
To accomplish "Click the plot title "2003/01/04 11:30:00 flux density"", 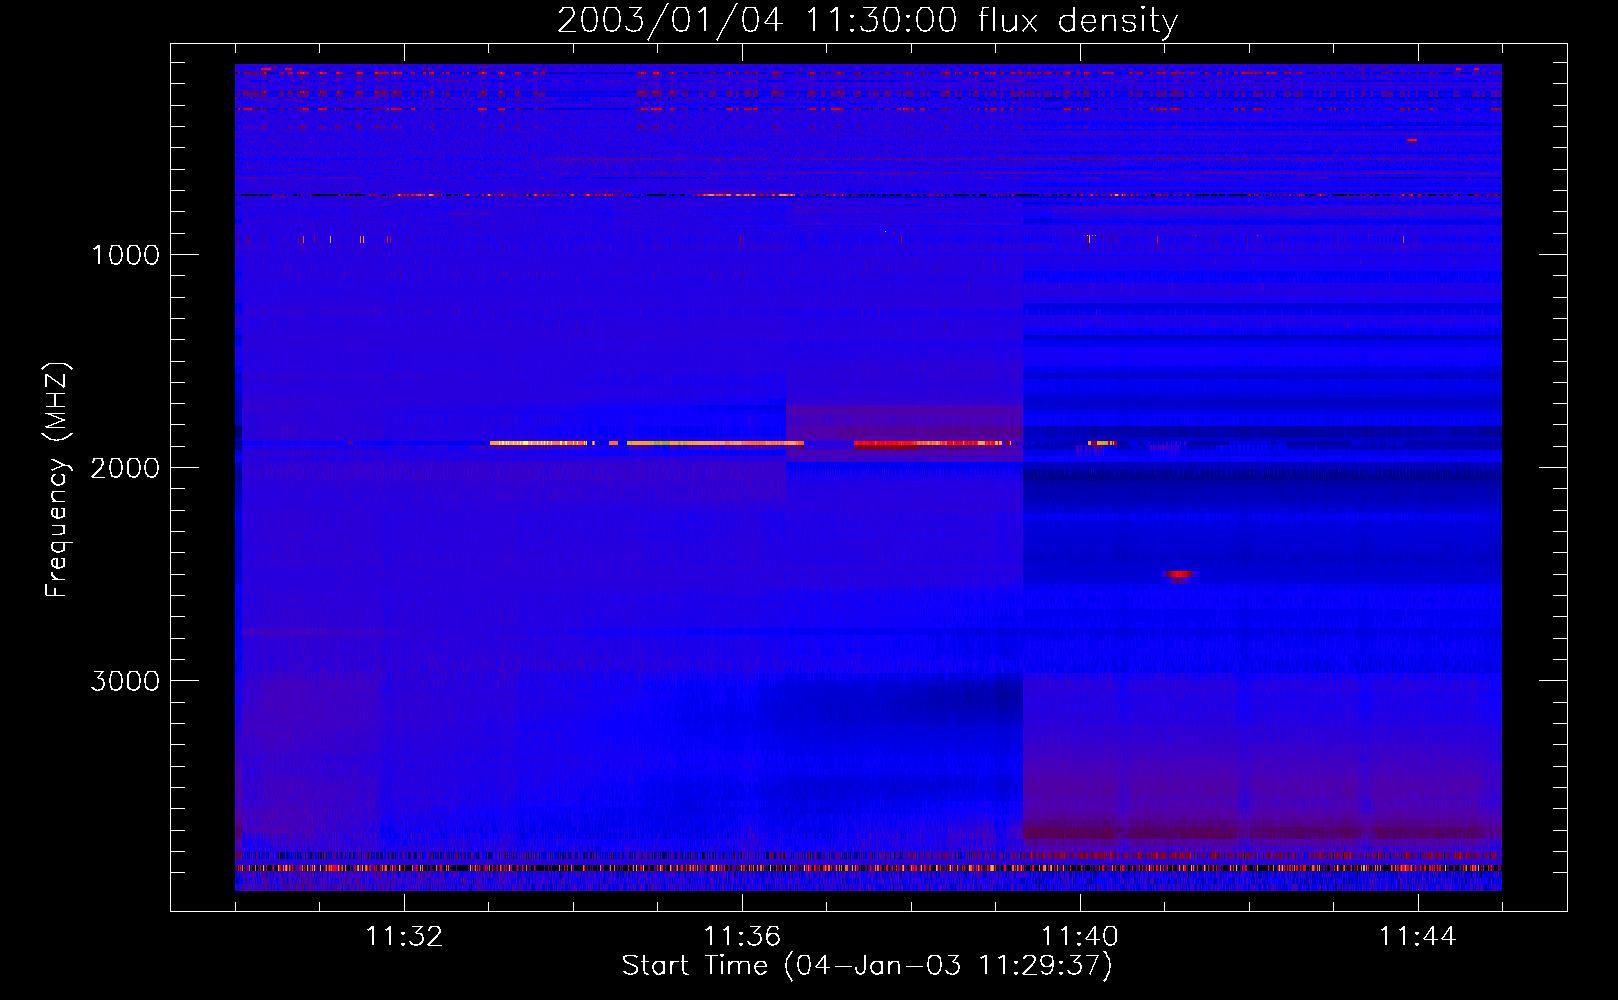I will coord(867,20).
